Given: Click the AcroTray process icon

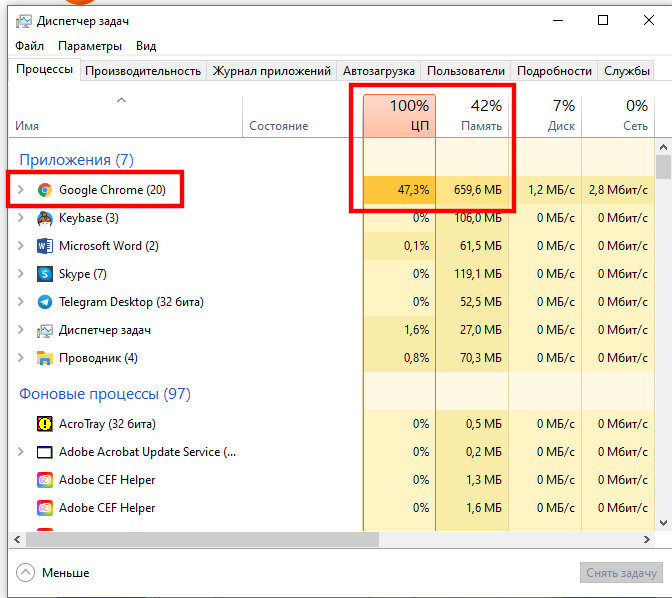Looking at the screenshot, I should pos(45,424).
